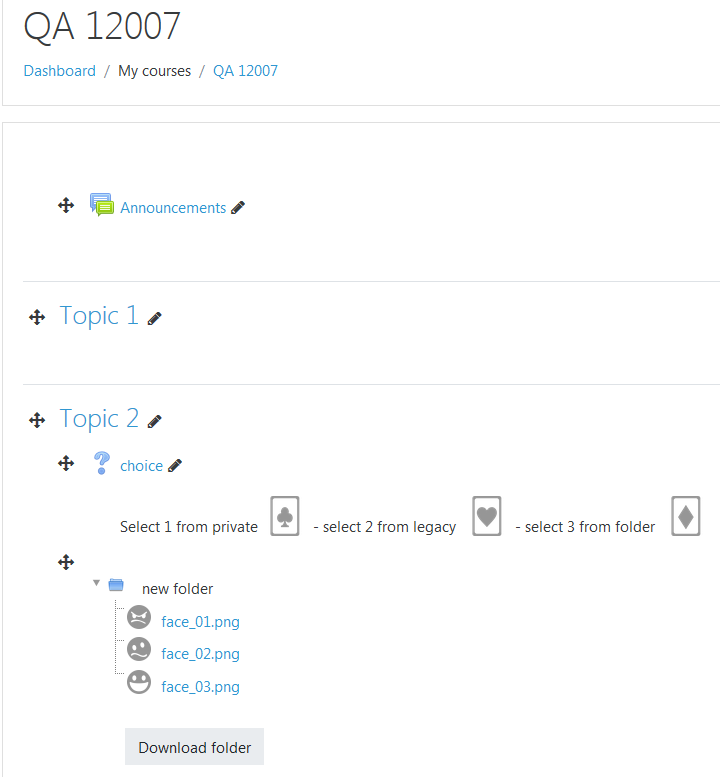Click the move handle beside the choice activity
The height and width of the screenshot is (777, 720).
[66, 463]
